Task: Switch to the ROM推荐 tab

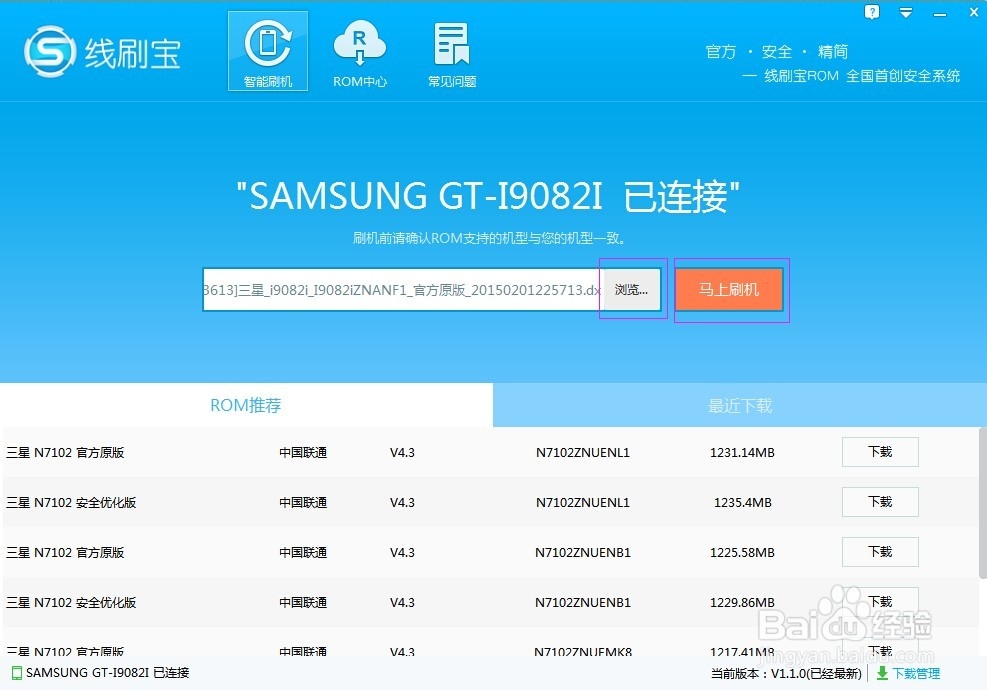Action: [246, 405]
